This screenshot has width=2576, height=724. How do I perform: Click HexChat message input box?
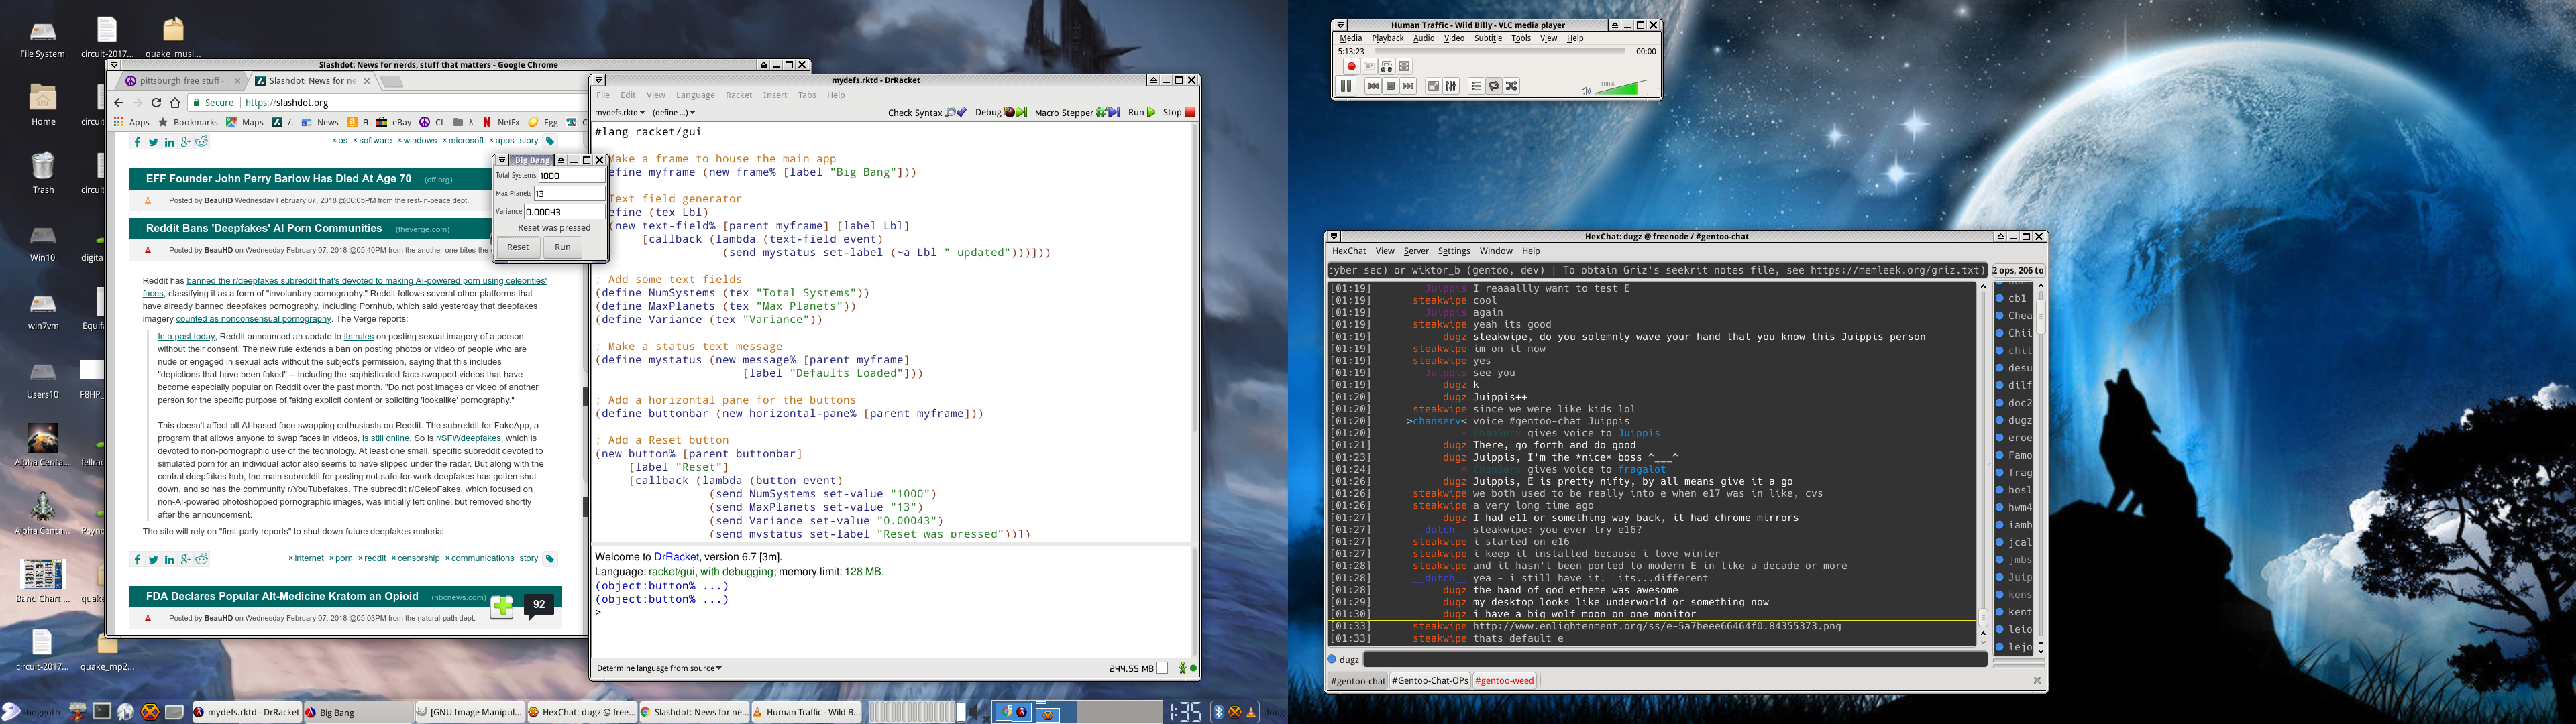(x=1674, y=659)
